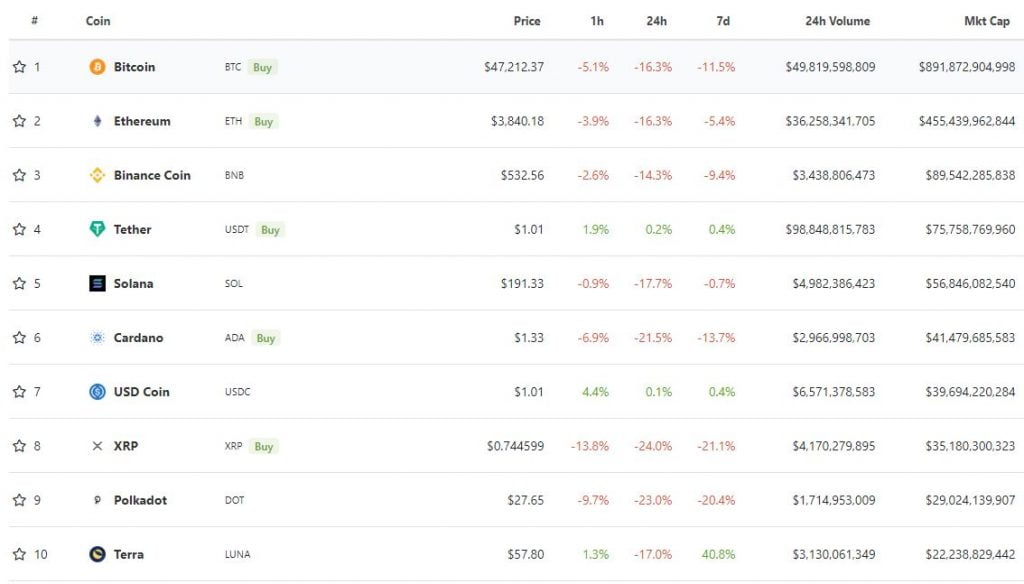Click the Terra logo icon

click(x=97, y=555)
